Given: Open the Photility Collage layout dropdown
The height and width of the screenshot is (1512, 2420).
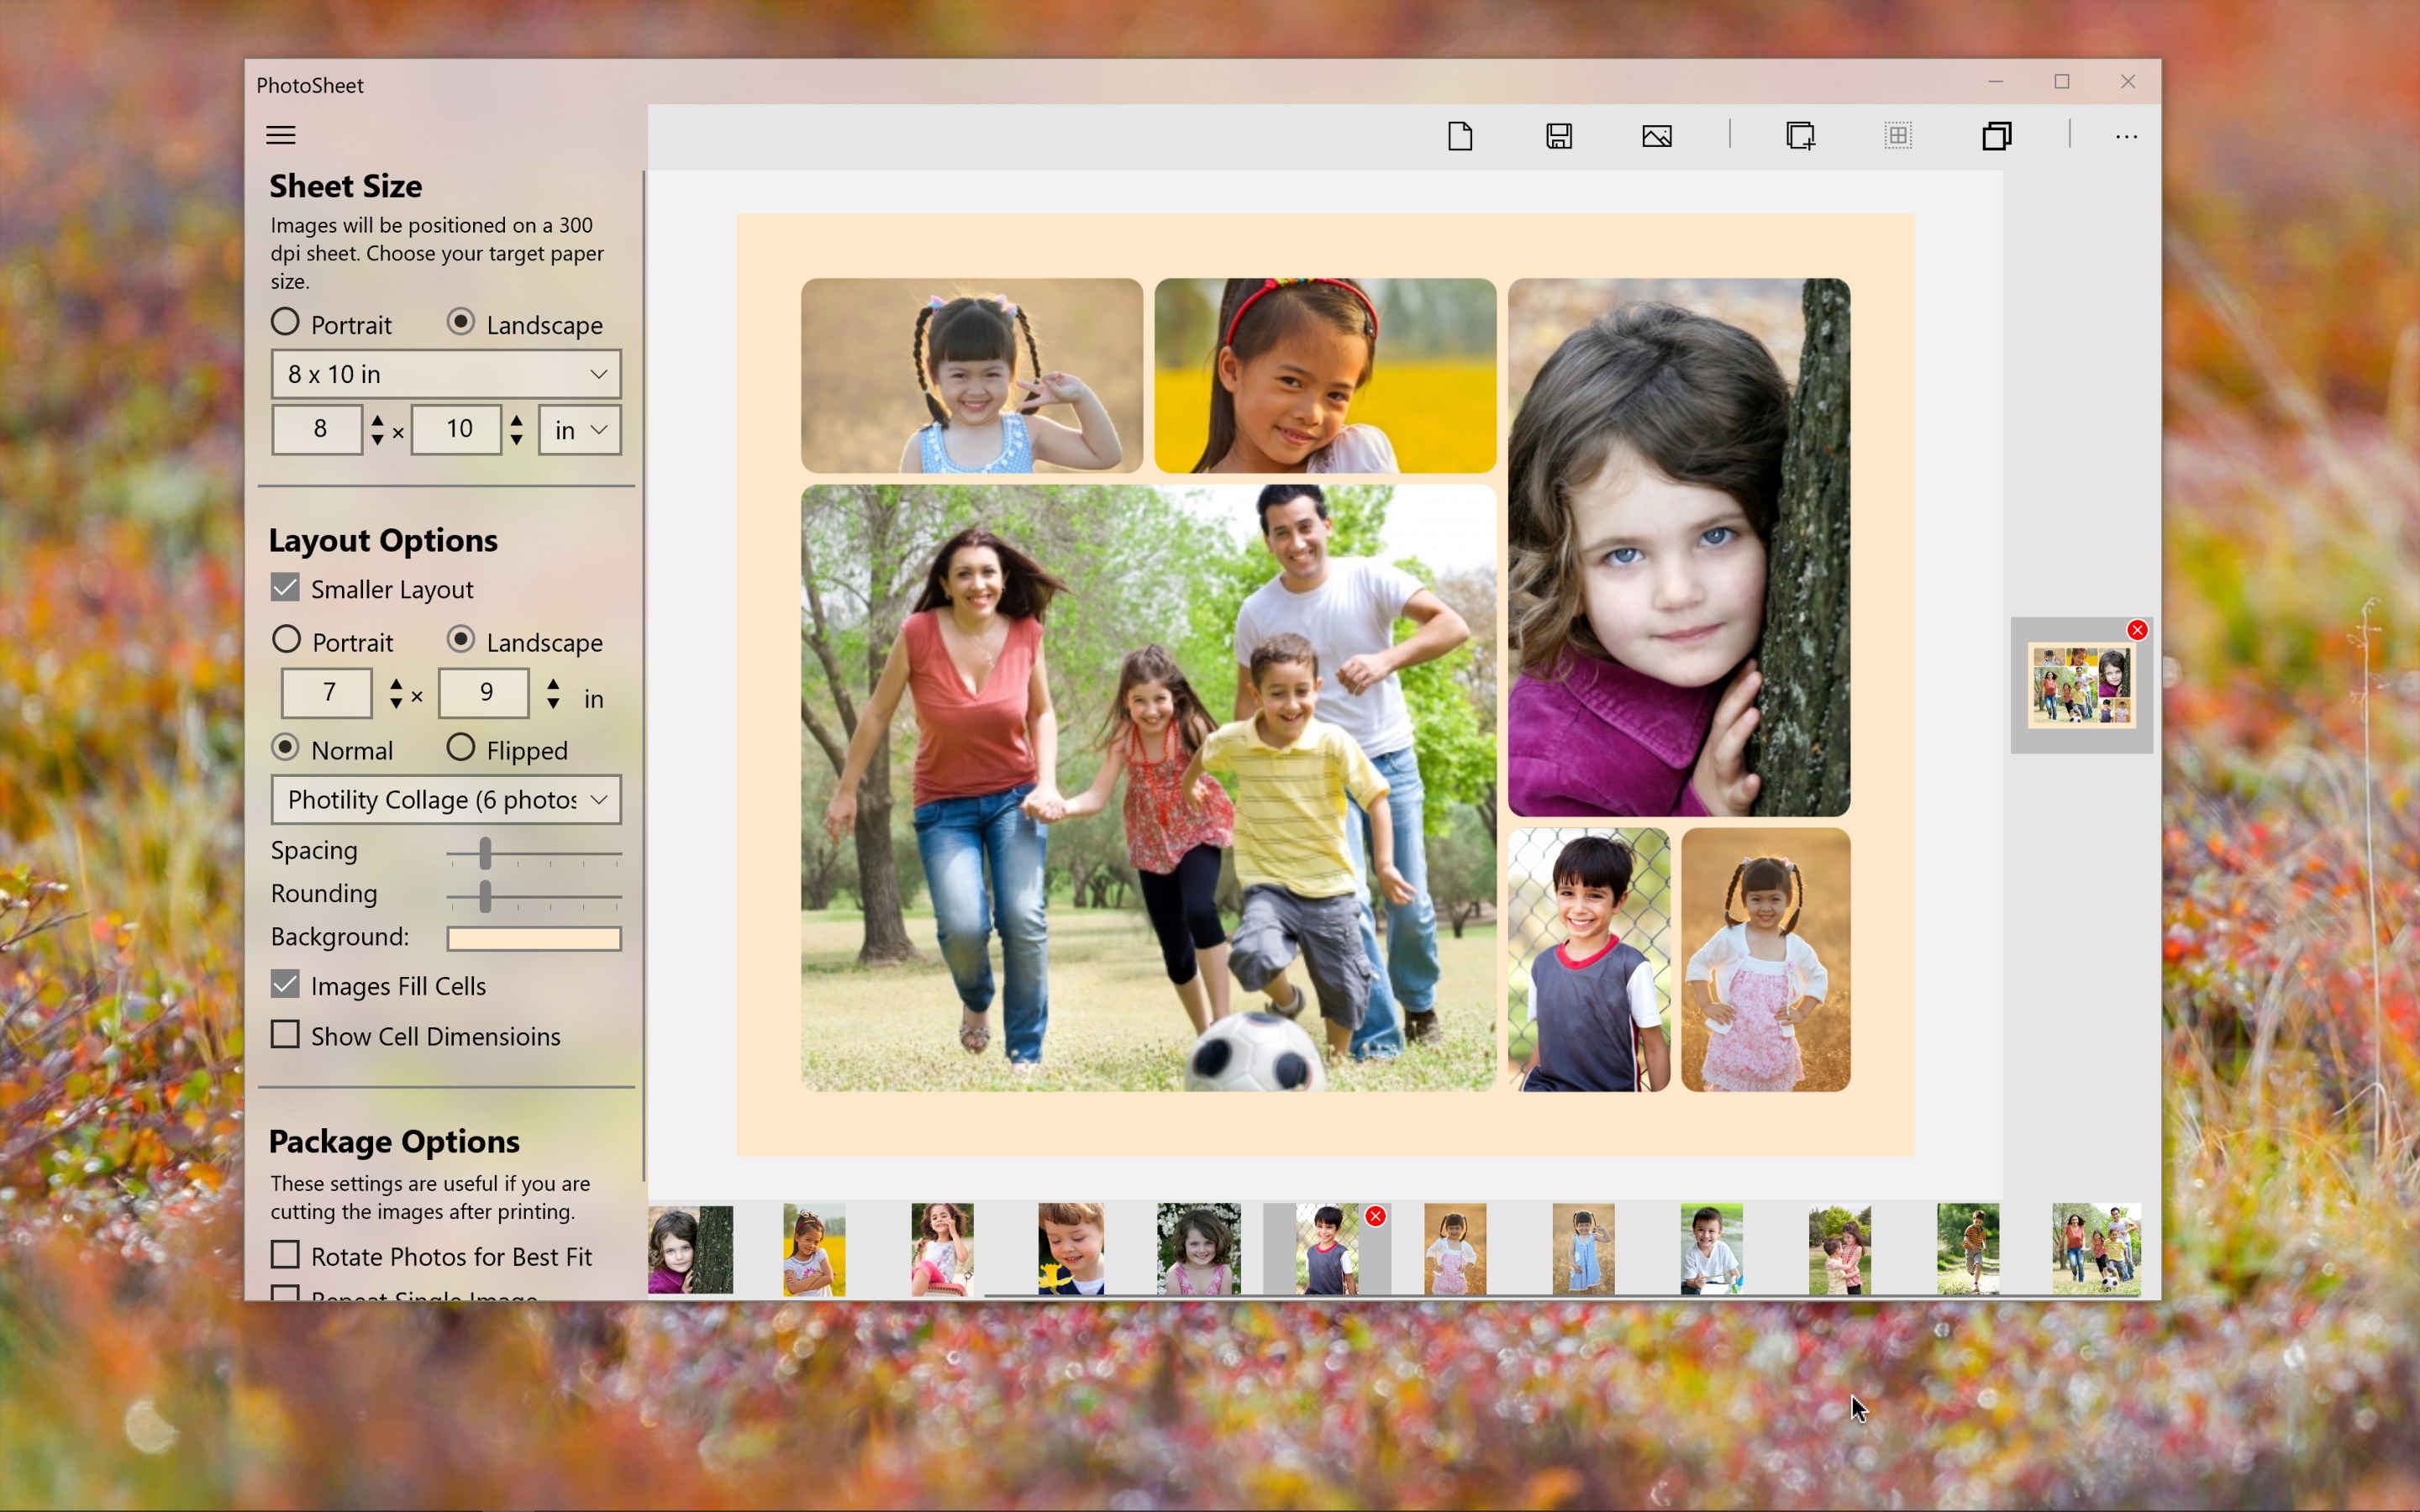Looking at the screenshot, I should (x=446, y=800).
